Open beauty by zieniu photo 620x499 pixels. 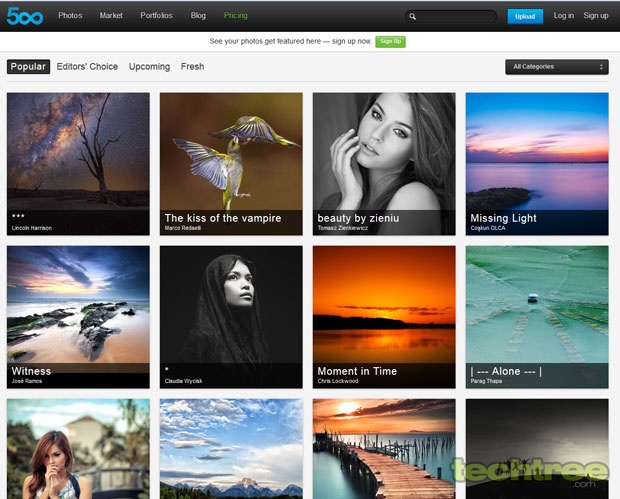tap(384, 164)
